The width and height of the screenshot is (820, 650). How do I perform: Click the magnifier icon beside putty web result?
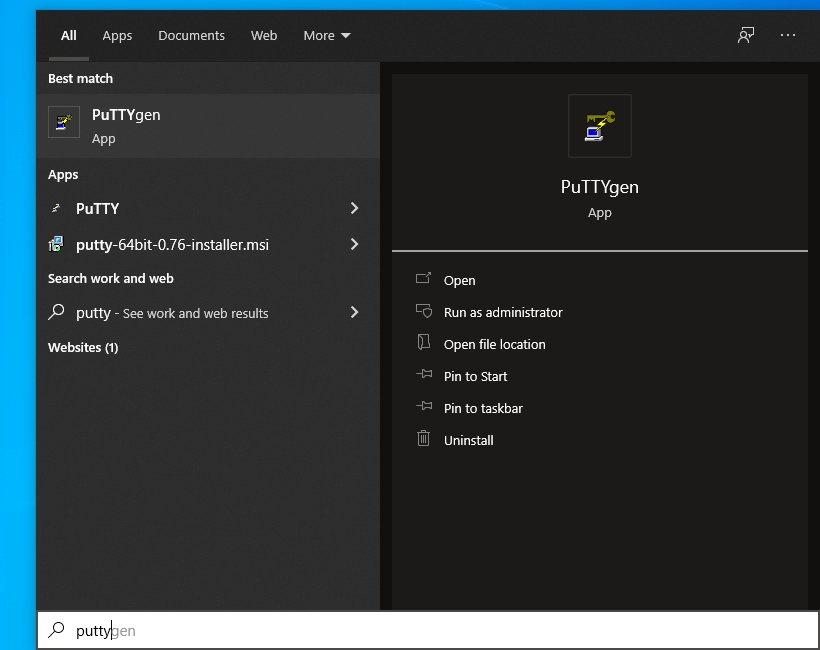click(x=57, y=313)
